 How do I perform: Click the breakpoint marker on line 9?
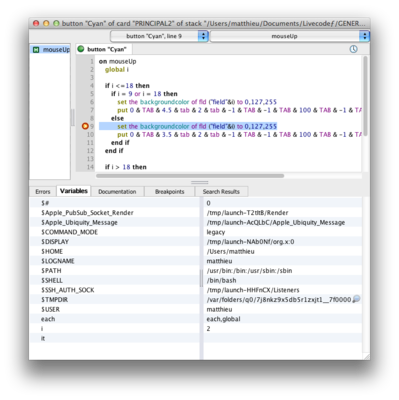click(85, 126)
